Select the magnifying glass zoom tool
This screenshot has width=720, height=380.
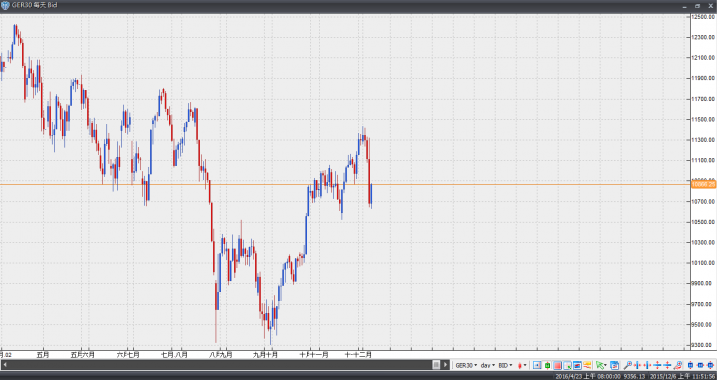[628, 365]
